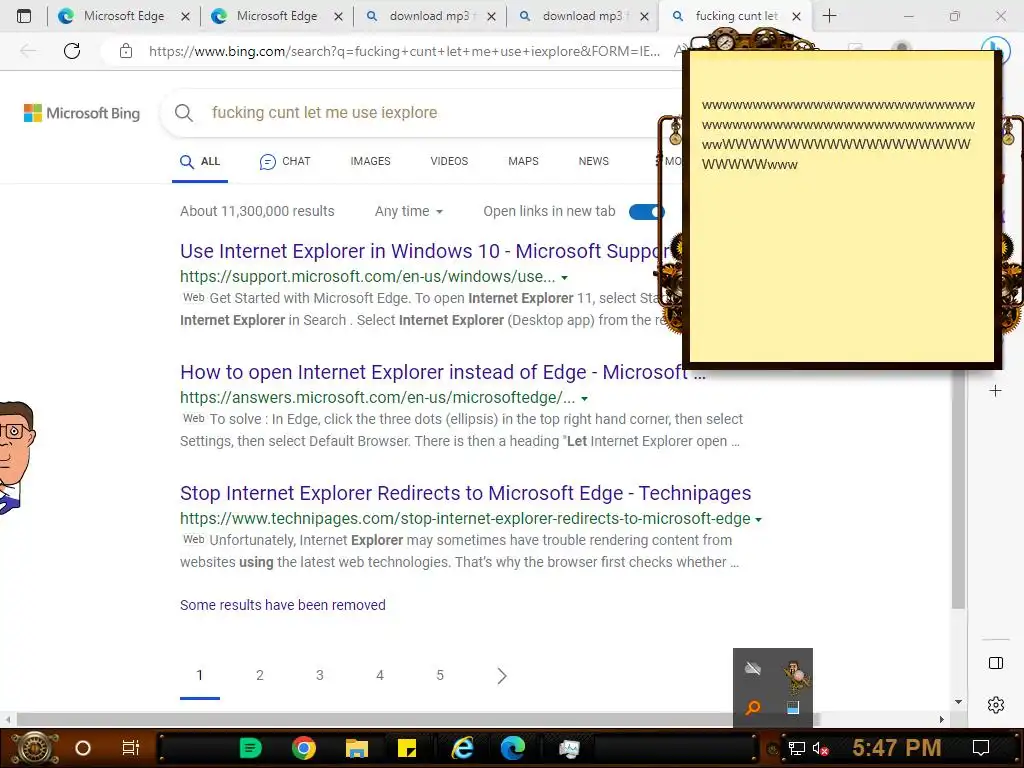
Task: Expand the technipages.com URL dropdown arrow
Action: coord(758,520)
